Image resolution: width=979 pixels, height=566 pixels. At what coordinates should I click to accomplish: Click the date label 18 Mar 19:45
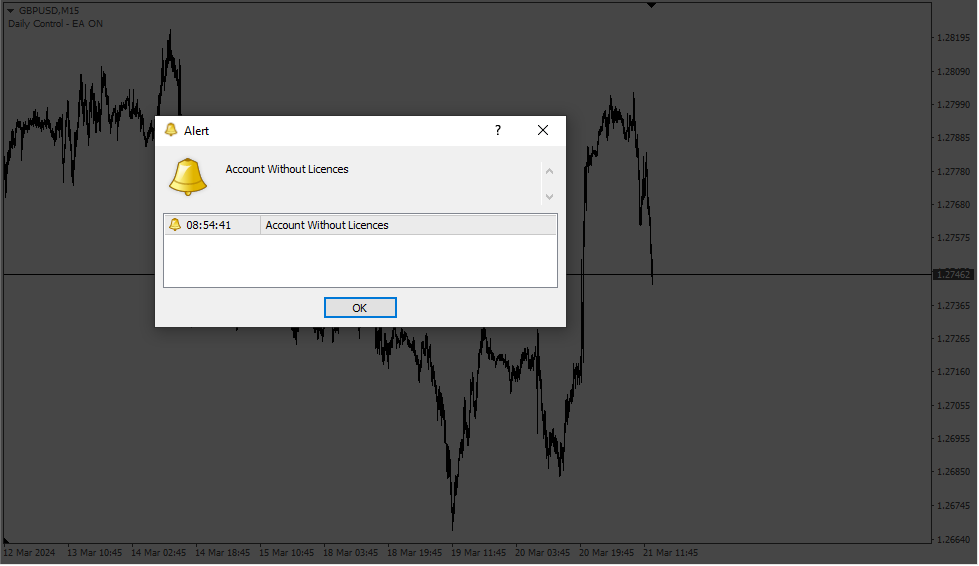[x=415, y=553]
